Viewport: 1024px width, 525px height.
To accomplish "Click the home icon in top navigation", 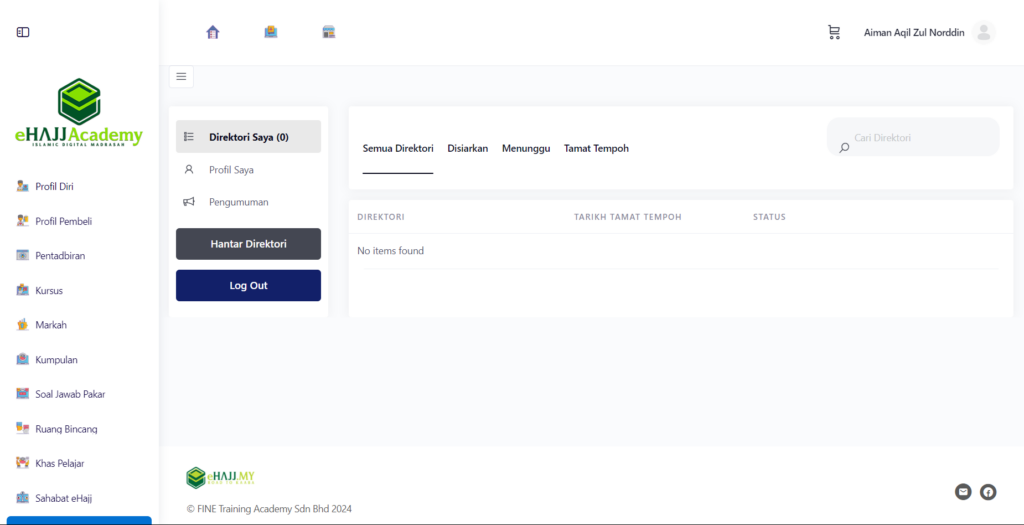I will (x=212, y=32).
